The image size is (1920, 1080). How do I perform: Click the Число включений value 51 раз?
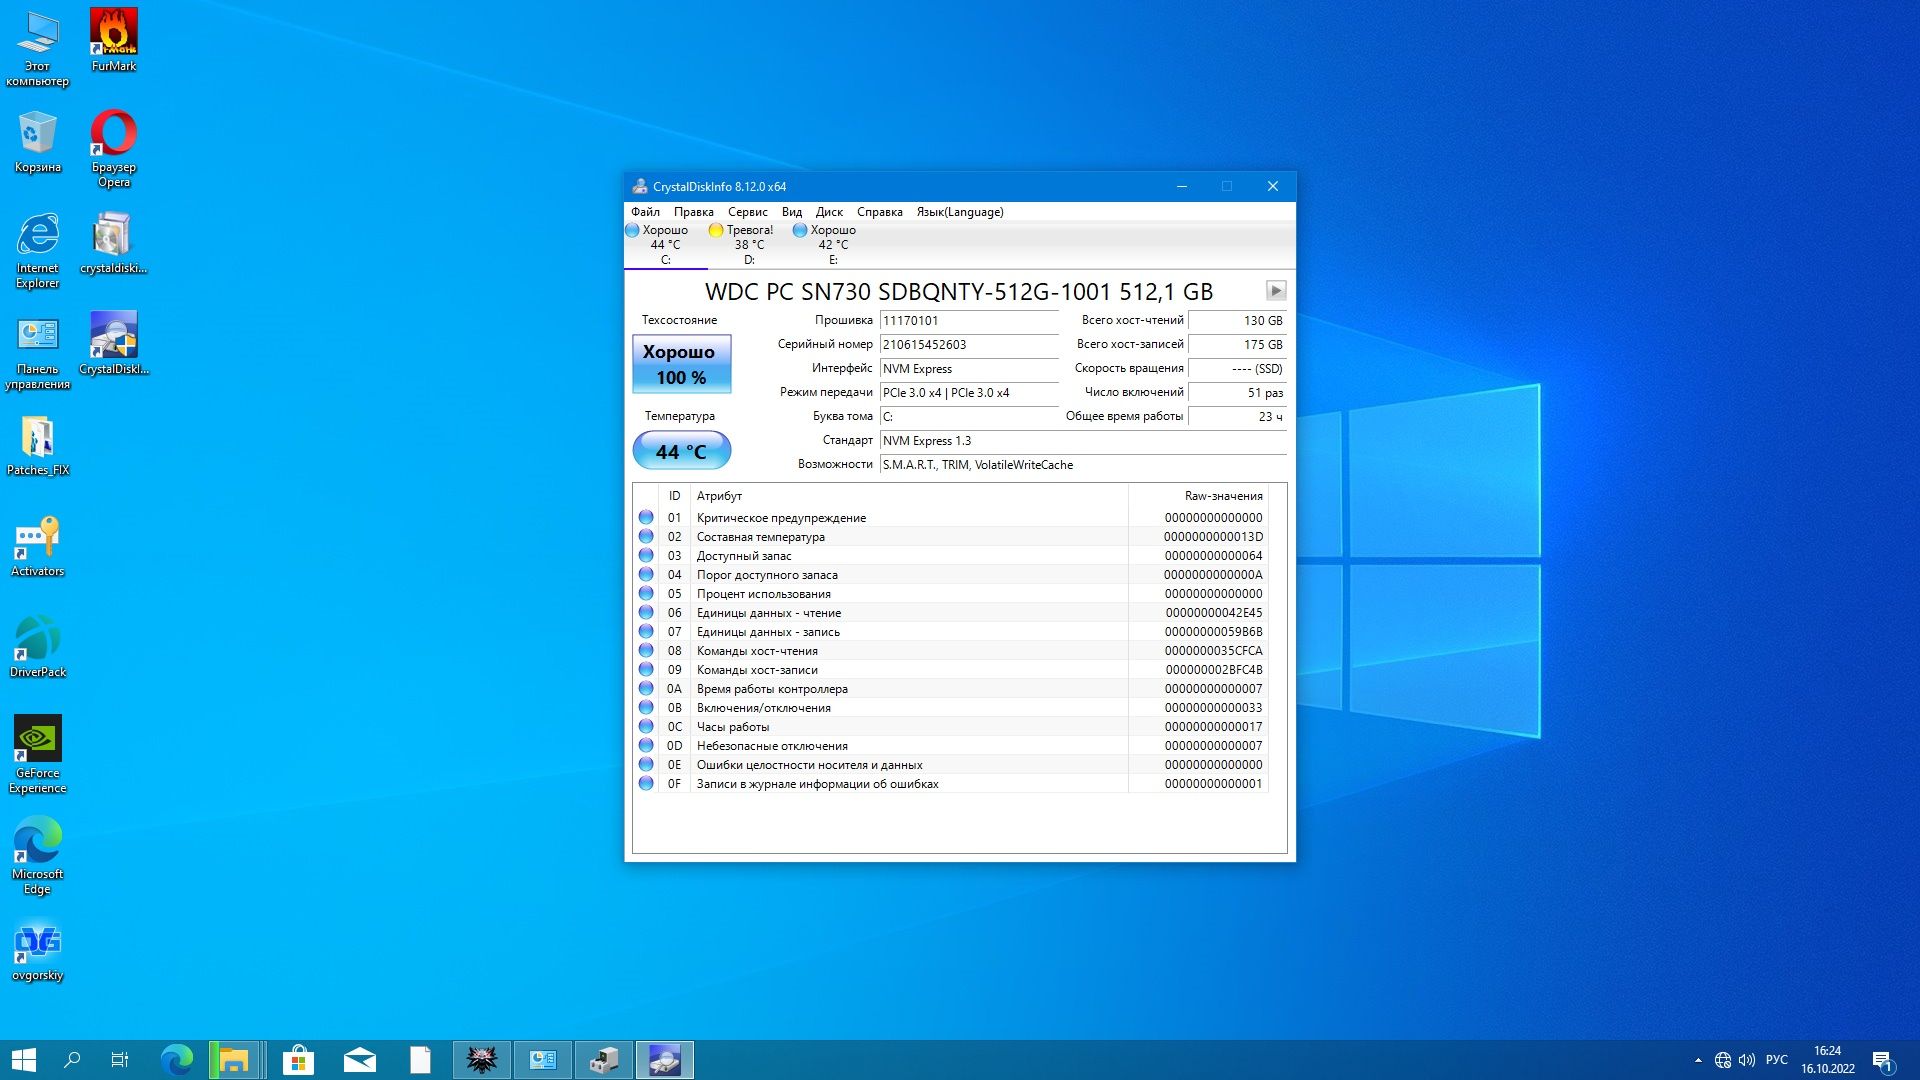click(x=1236, y=393)
